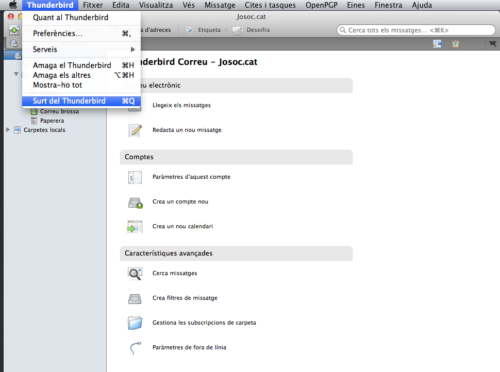Select the Paperera folder

click(x=52, y=121)
